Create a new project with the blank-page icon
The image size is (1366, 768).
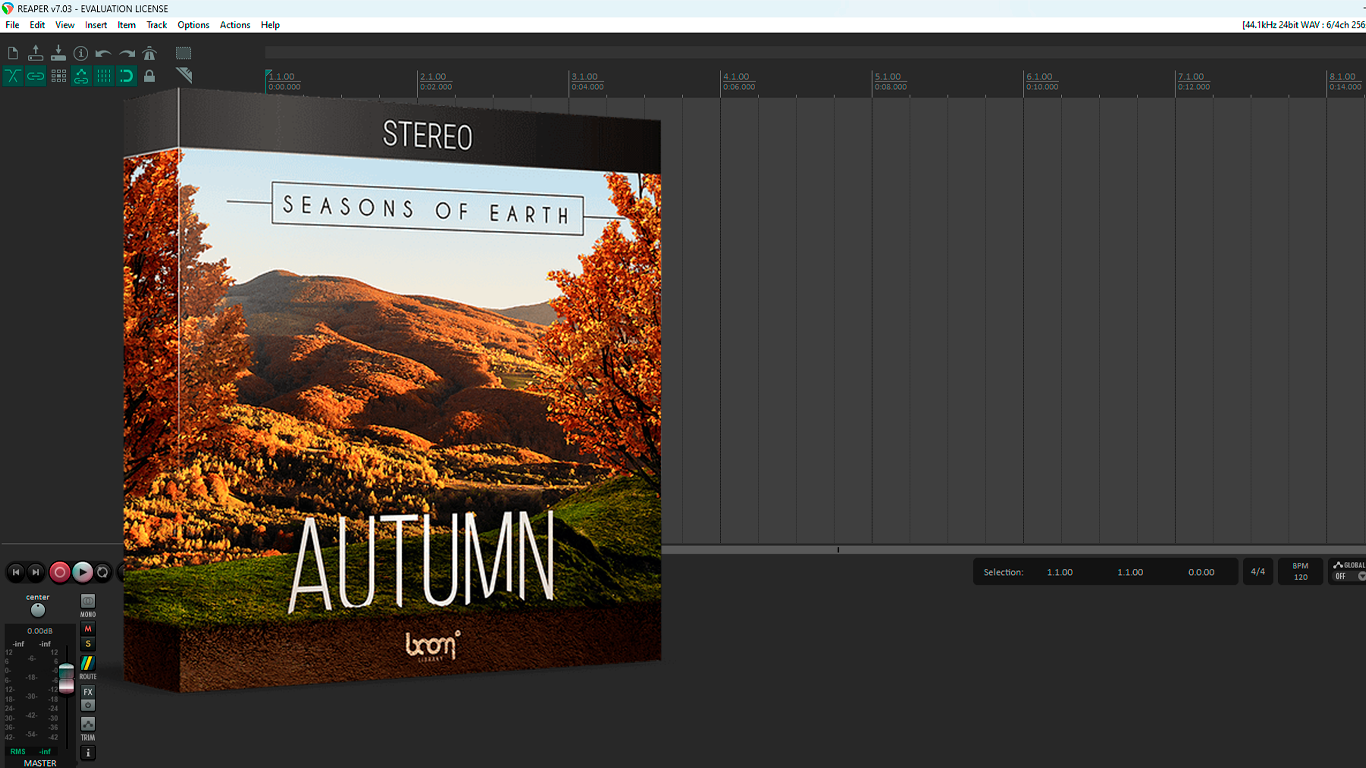point(13,53)
